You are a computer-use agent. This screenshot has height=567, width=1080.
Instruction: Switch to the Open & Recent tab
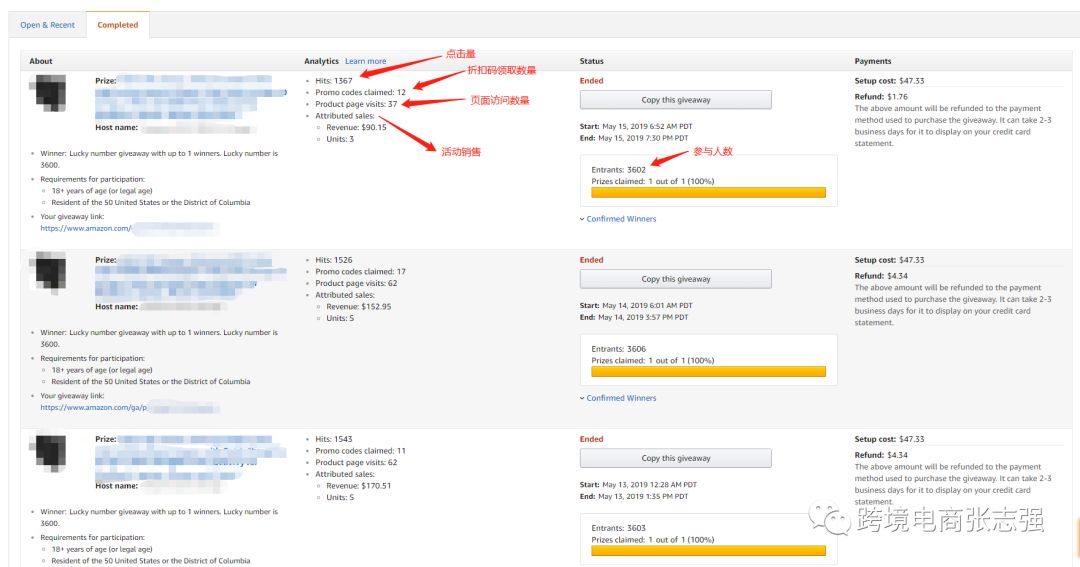pos(48,25)
